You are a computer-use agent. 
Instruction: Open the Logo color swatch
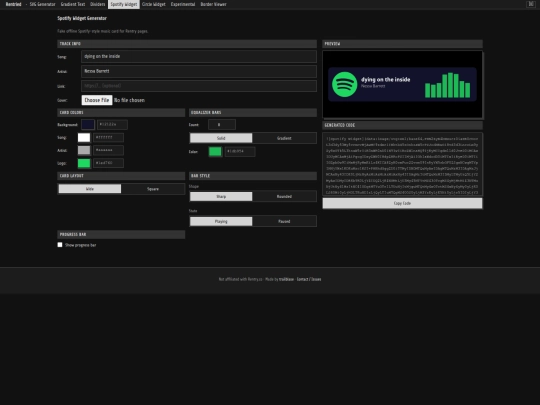84,163
